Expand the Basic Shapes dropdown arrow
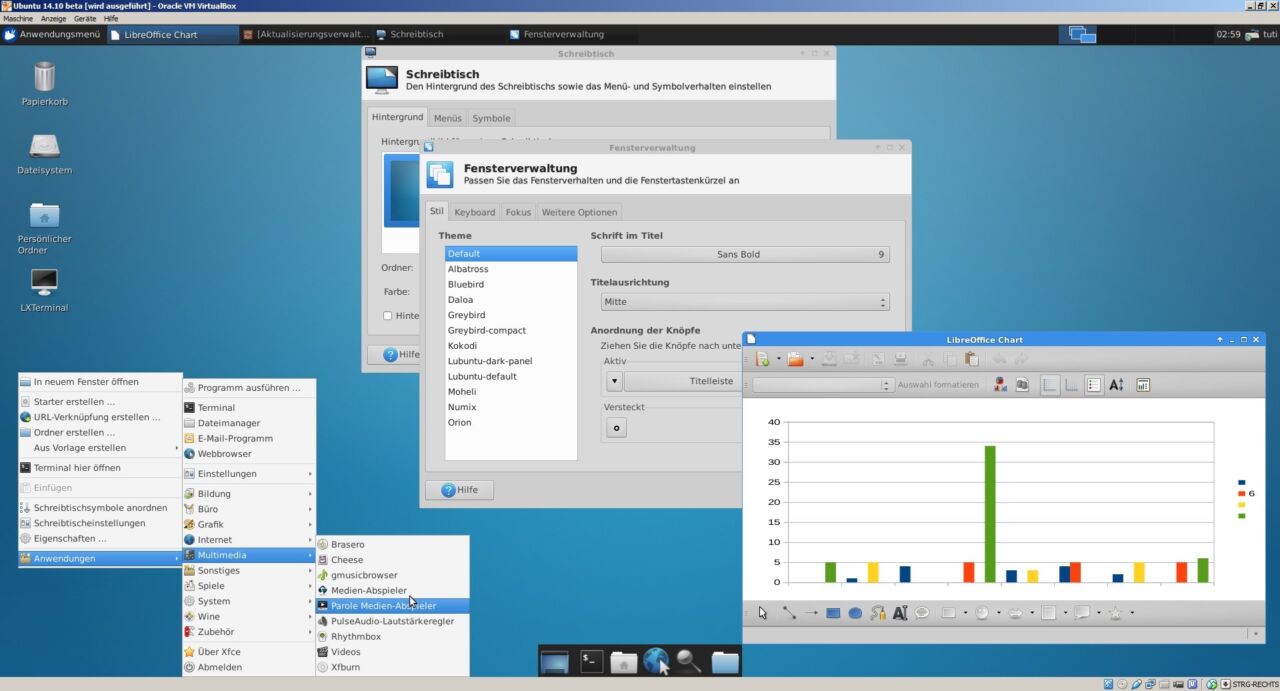The width and height of the screenshot is (1280, 691). click(x=965, y=612)
